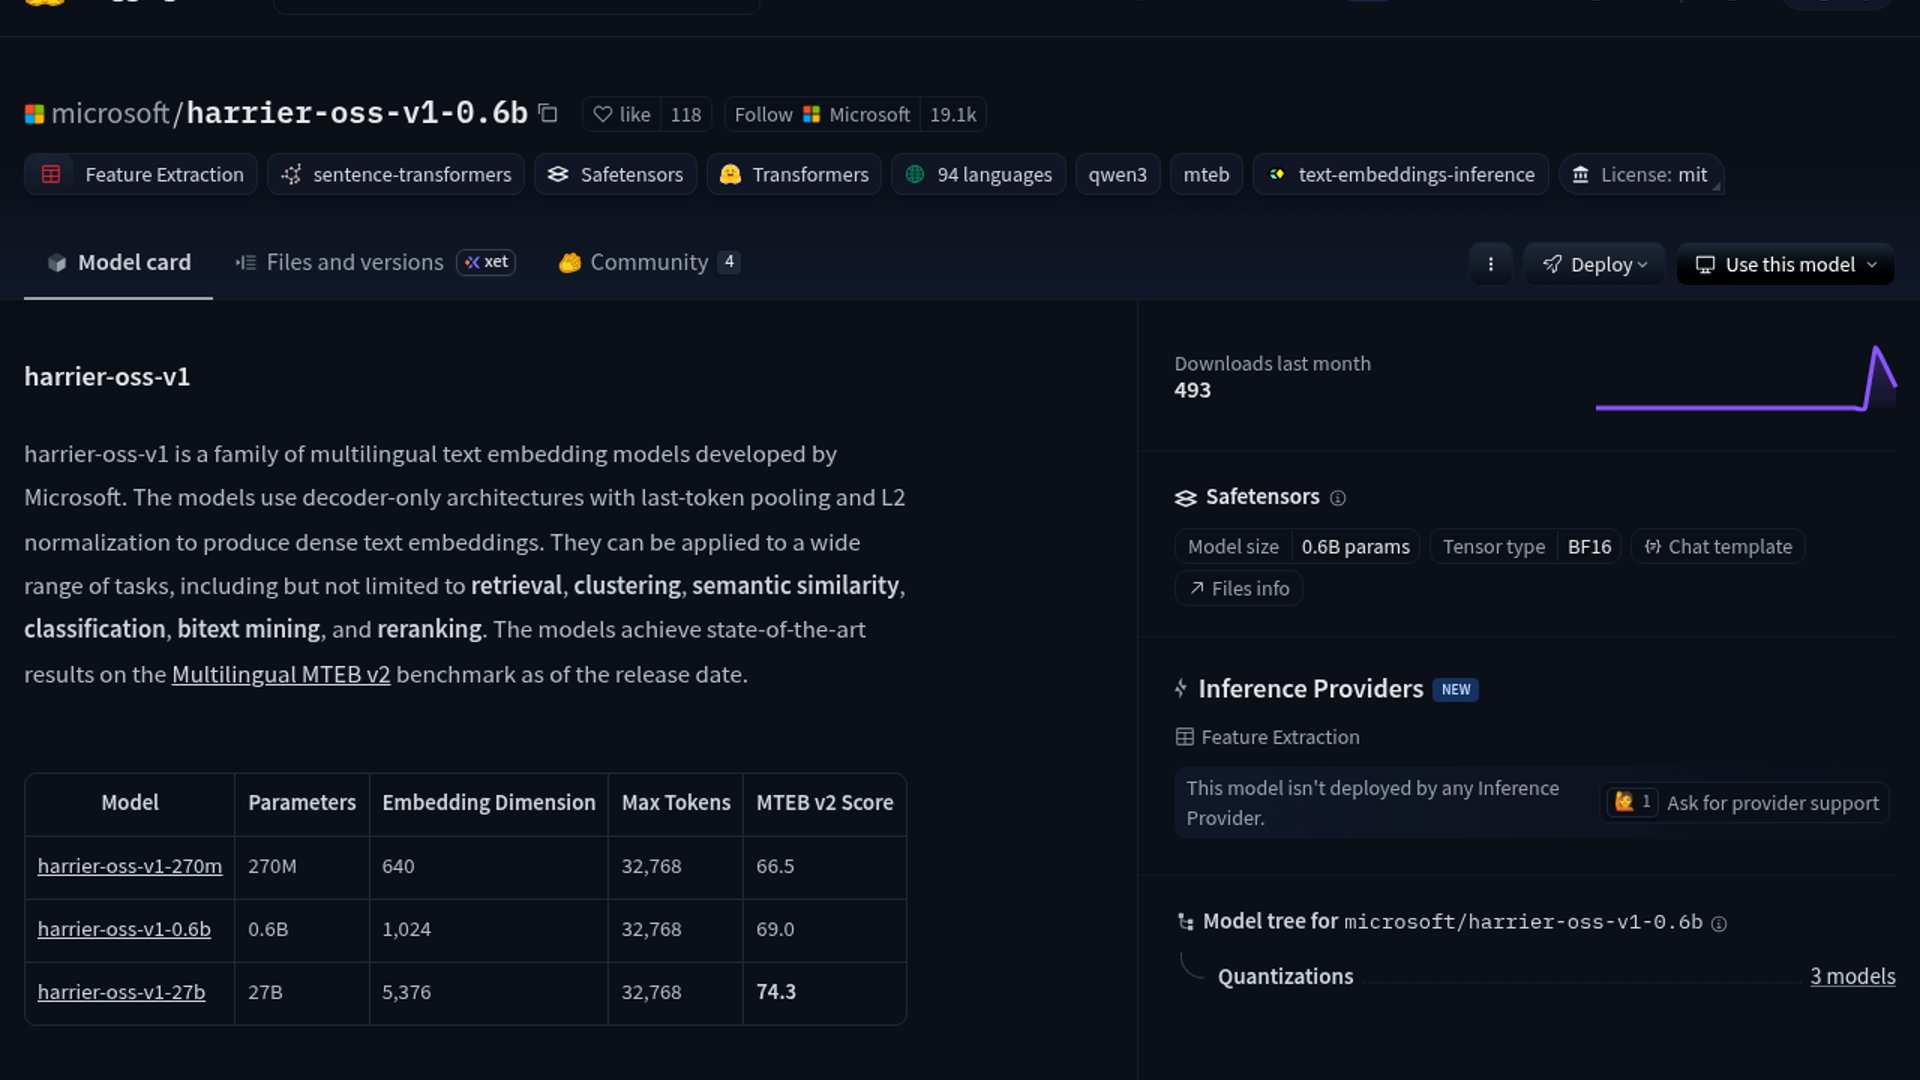1920x1080 pixels.
Task: Click the downloads trend chart
Action: coord(1745,380)
